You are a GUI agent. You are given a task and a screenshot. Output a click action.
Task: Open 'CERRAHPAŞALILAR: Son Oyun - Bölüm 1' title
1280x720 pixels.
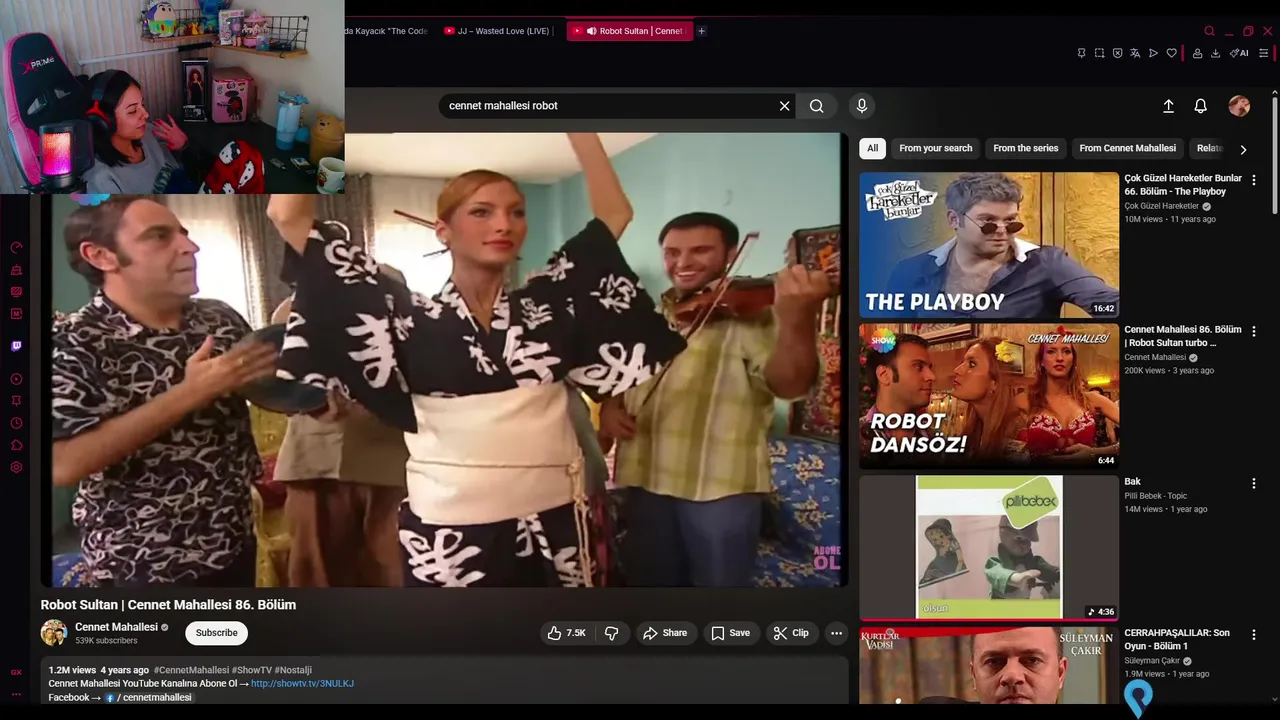tap(1177, 639)
